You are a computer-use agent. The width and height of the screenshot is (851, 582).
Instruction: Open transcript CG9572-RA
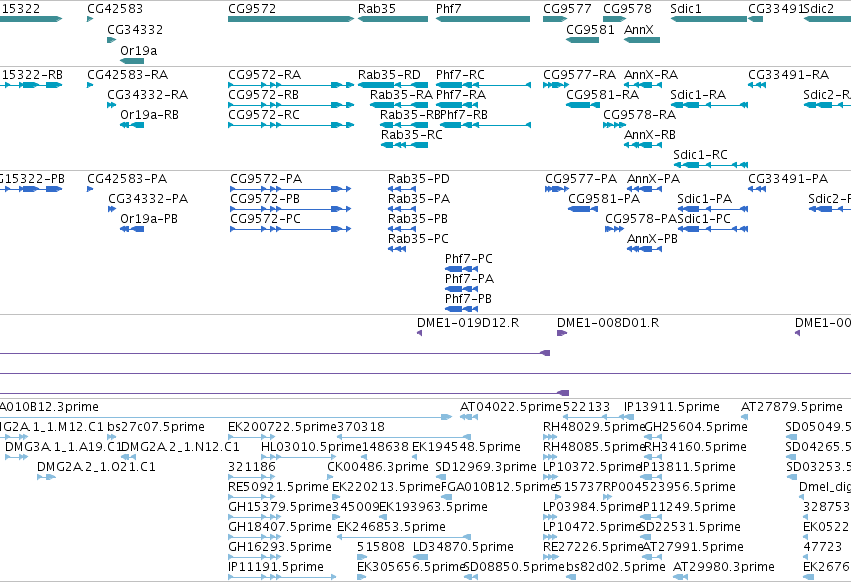(264, 74)
